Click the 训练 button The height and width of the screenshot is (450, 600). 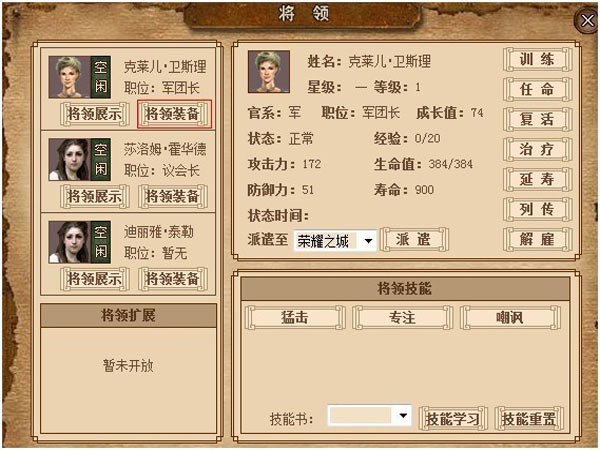(537, 59)
